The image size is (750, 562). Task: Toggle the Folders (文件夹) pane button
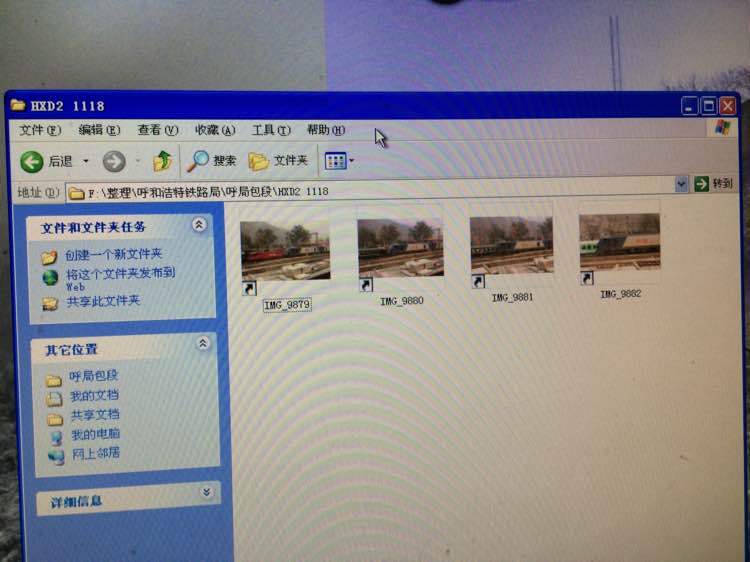(x=278, y=161)
